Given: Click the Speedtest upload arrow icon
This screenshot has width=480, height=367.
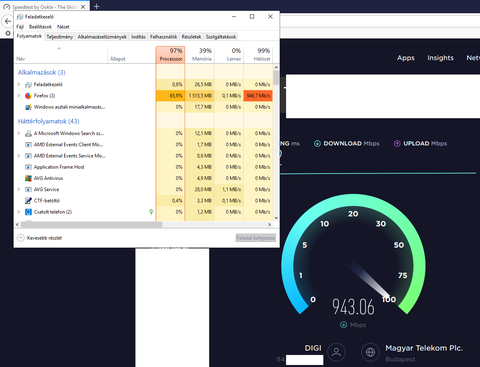Looking at the screenshot, I should (x=397, y=144).
